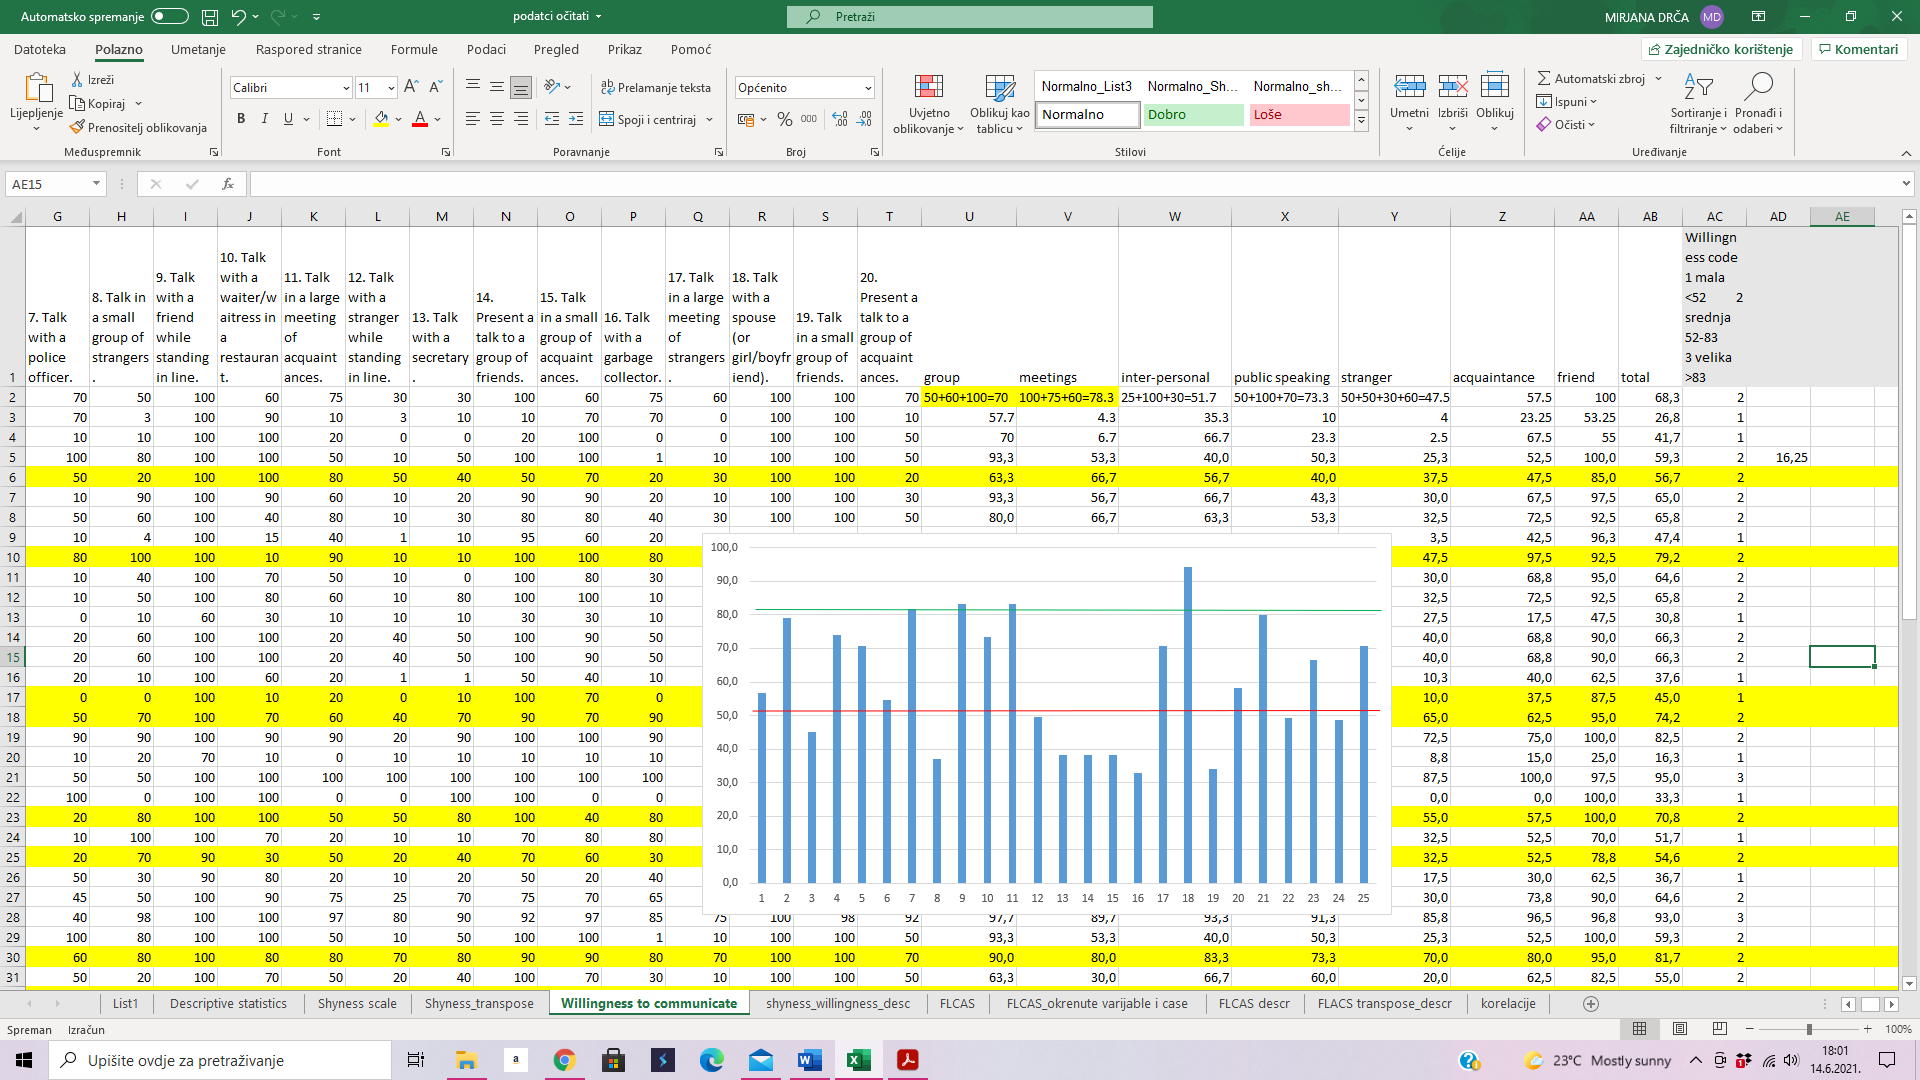This screenshot has height=1080, width=1920.
Task: Click the Kopiraj copy button
Action: point(98,103)
